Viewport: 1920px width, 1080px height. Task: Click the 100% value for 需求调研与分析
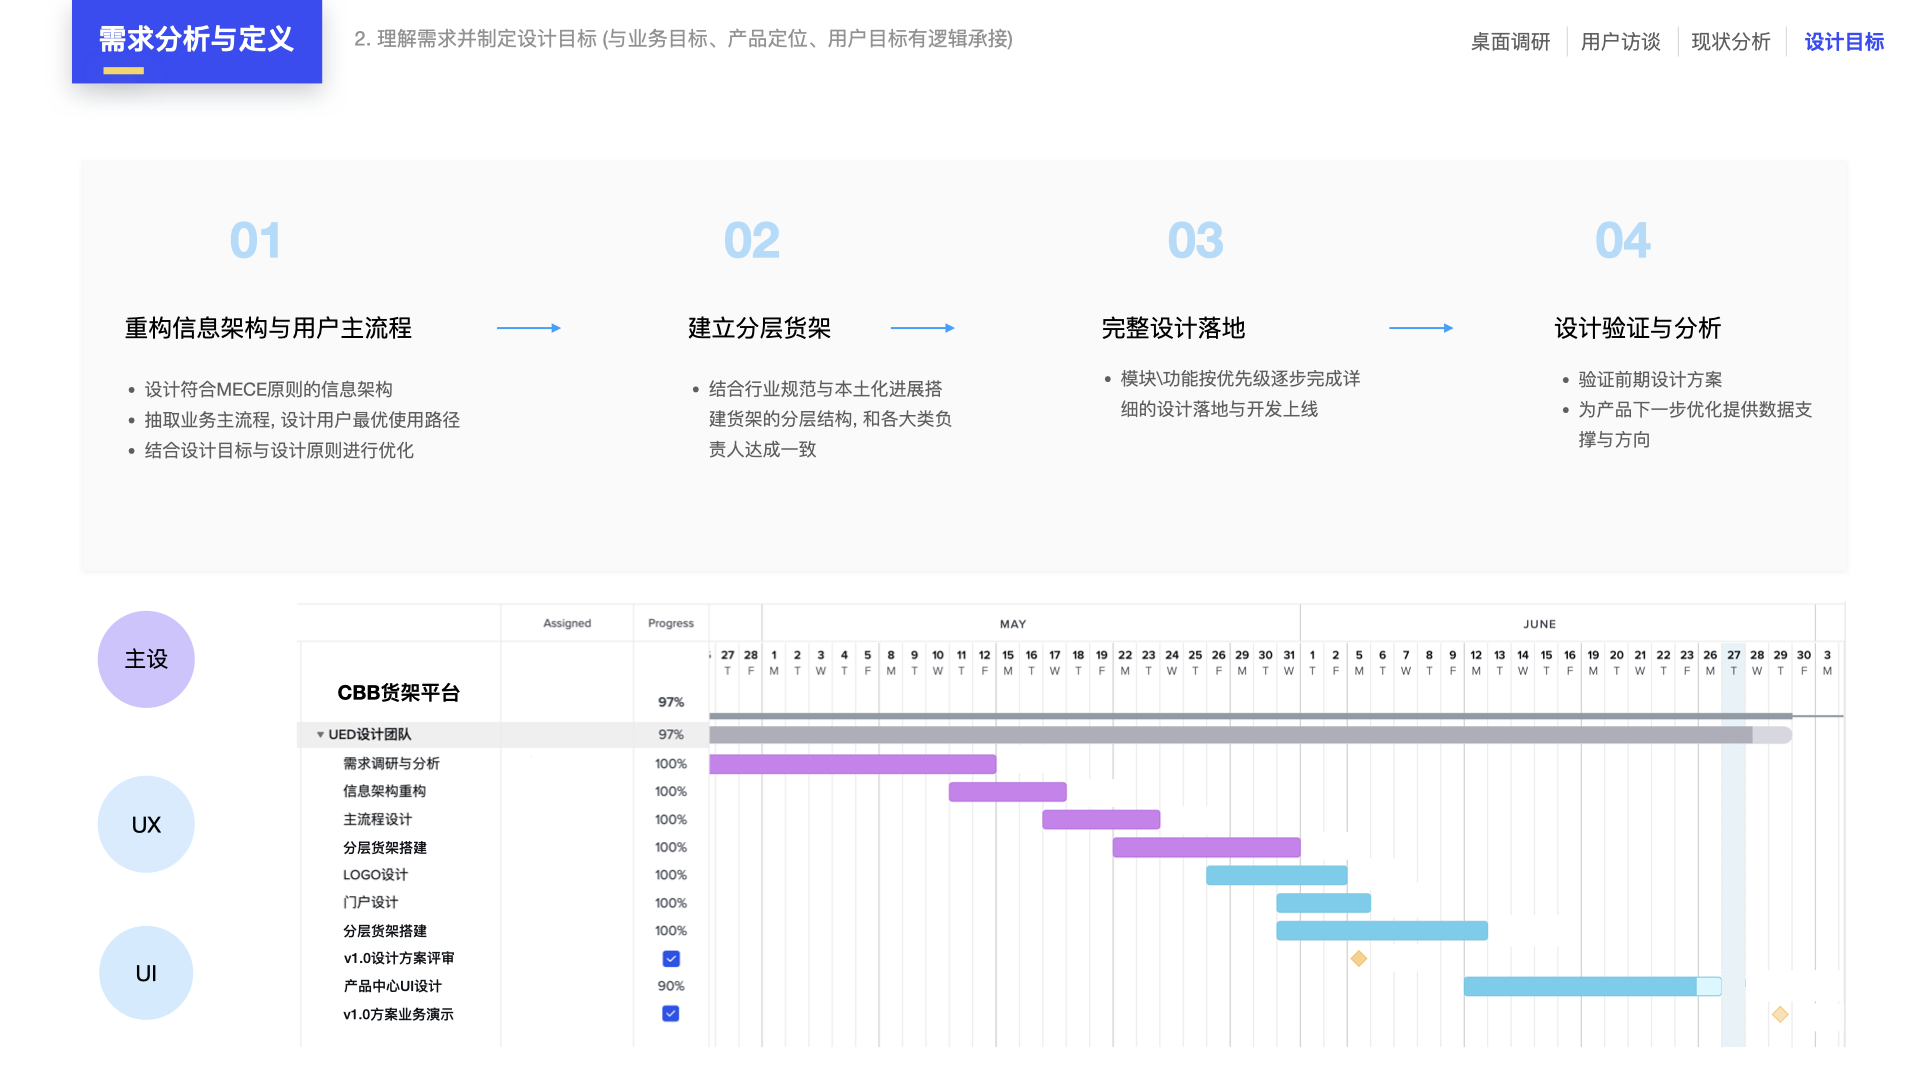pos(671,764)
